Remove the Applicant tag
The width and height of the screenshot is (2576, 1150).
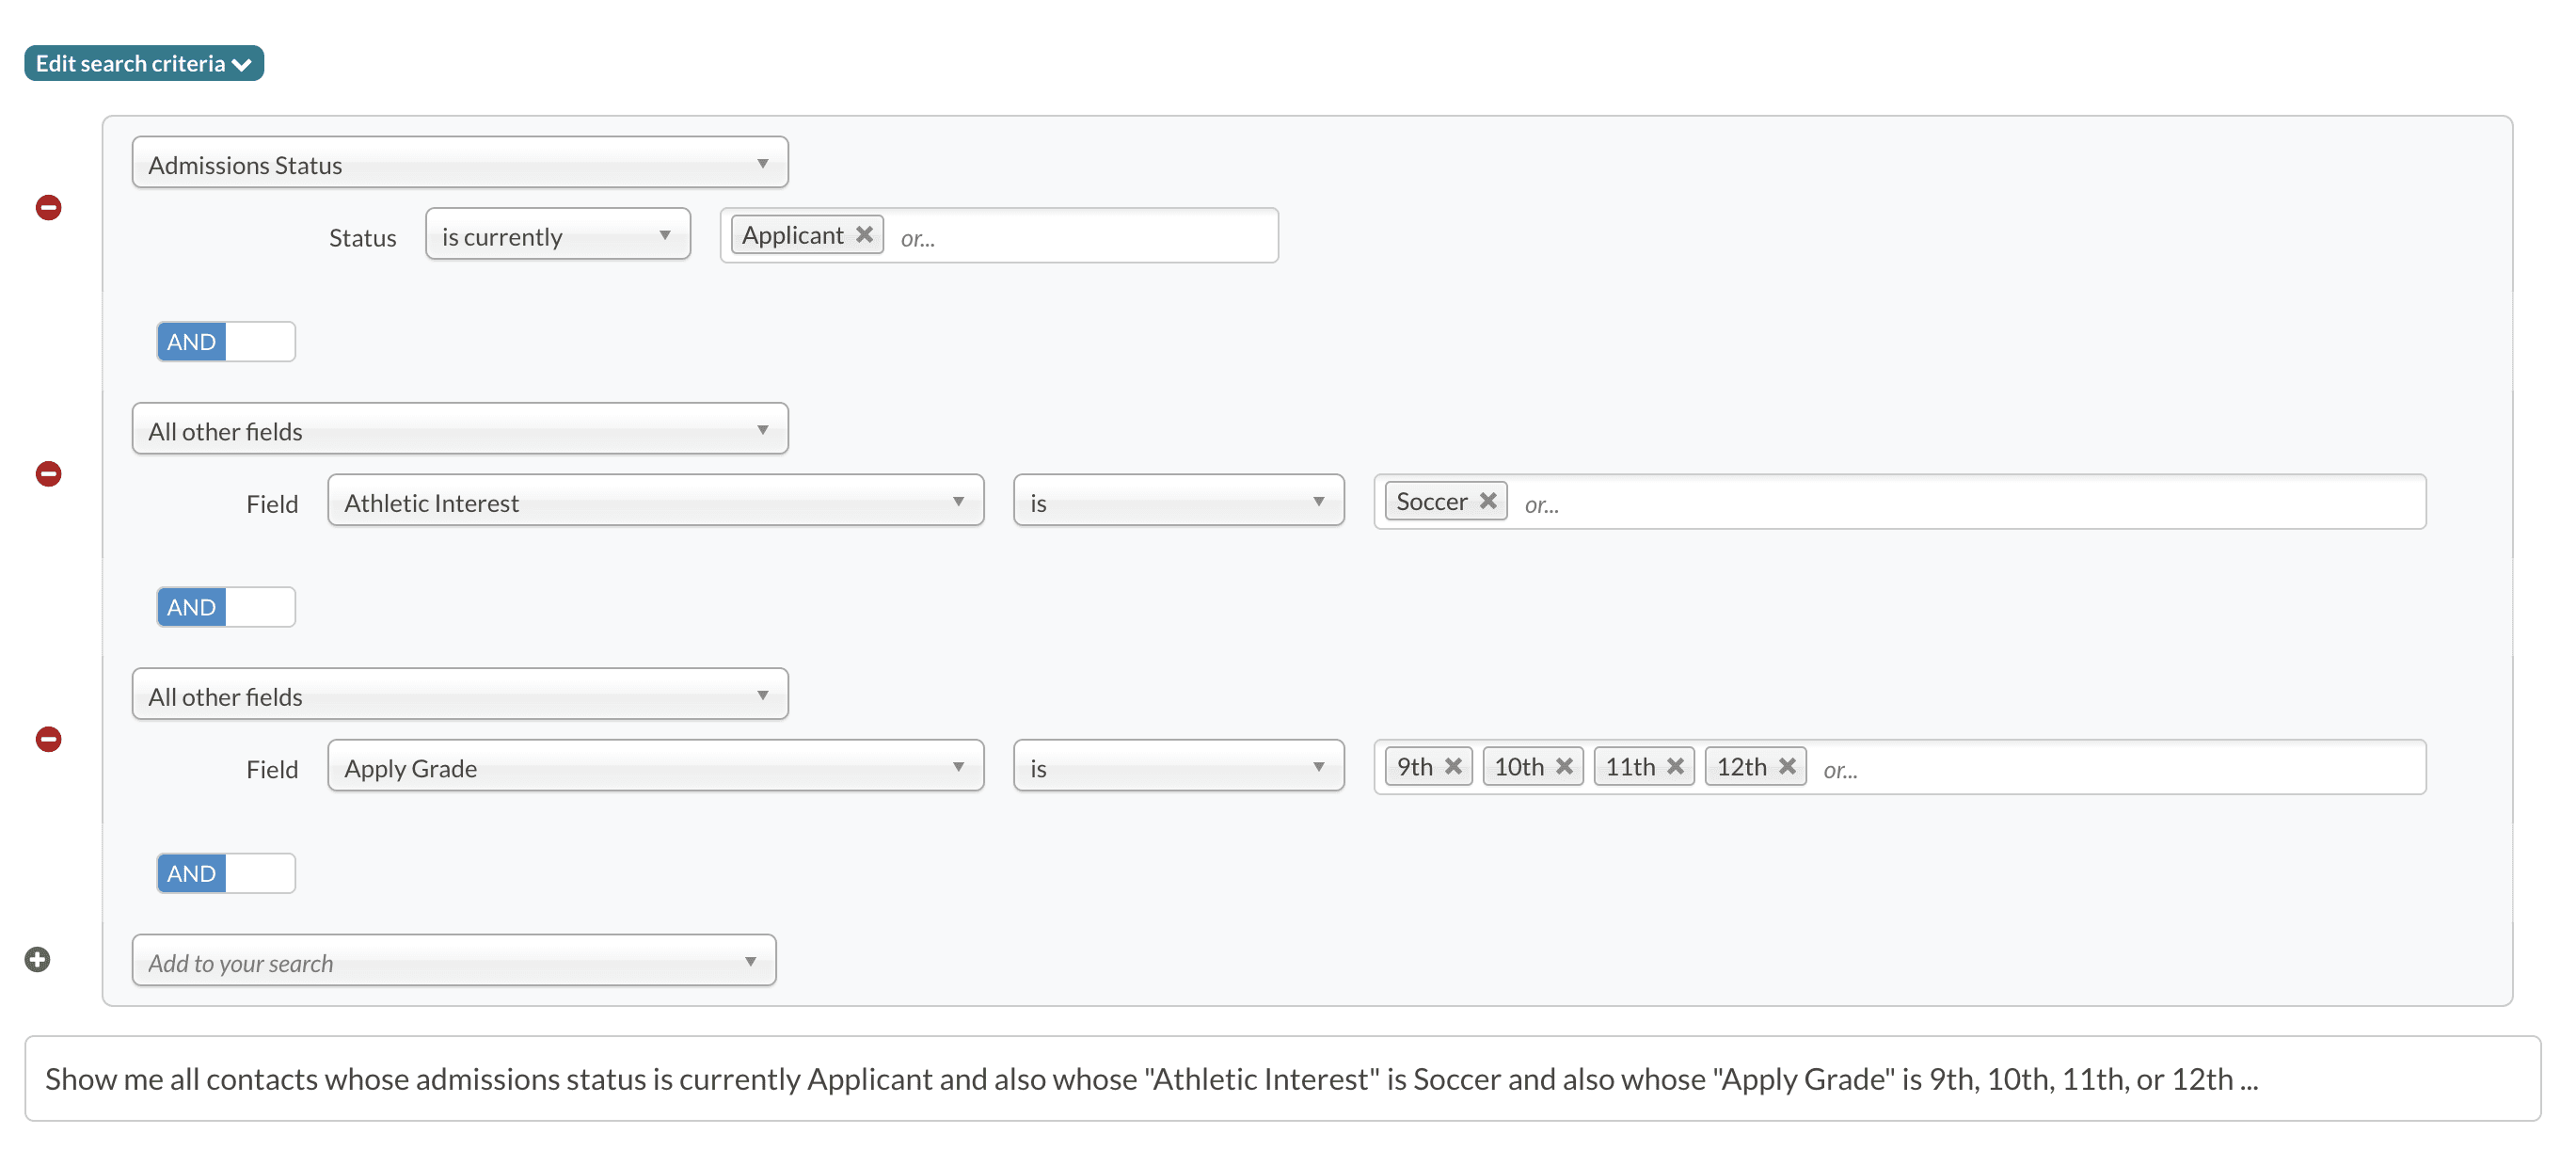(865, 234)
